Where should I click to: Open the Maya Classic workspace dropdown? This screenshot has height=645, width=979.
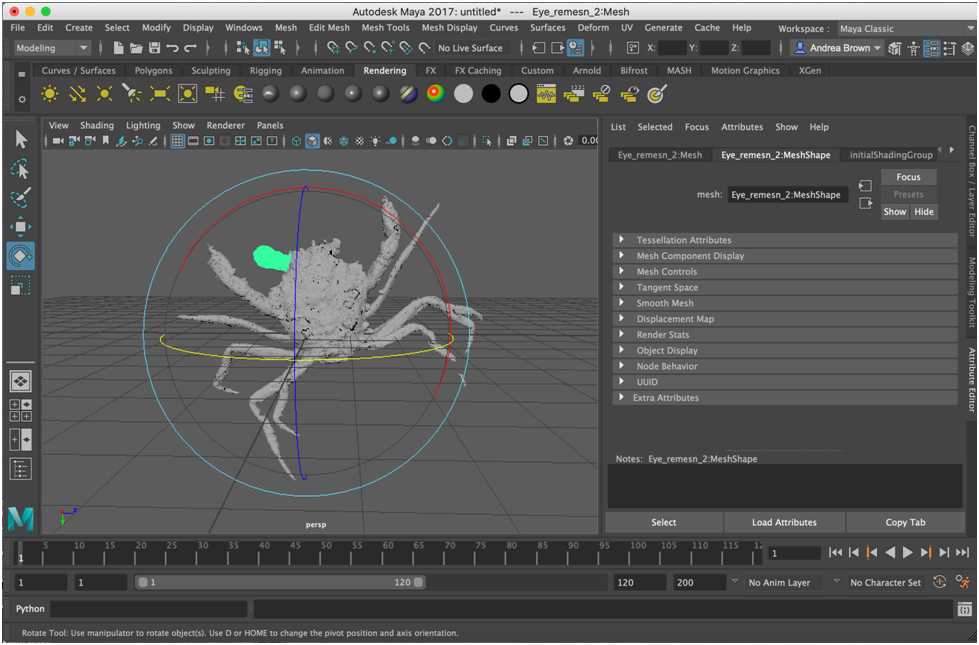coord(905,29)
